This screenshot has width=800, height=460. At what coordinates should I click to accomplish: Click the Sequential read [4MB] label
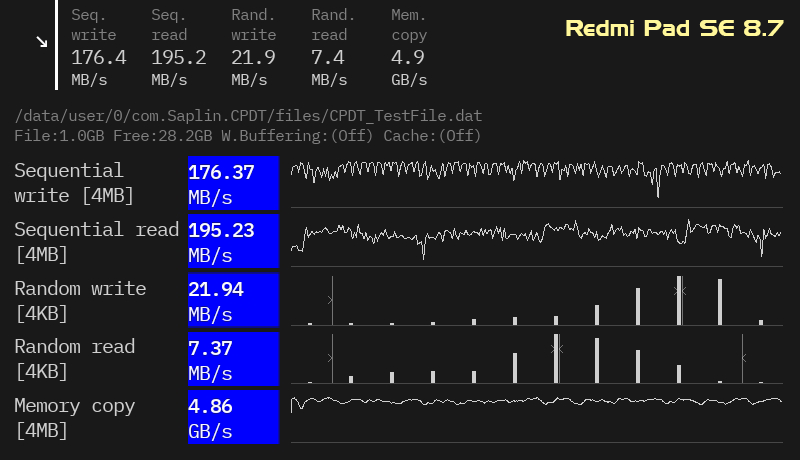[x=96, y=242]
